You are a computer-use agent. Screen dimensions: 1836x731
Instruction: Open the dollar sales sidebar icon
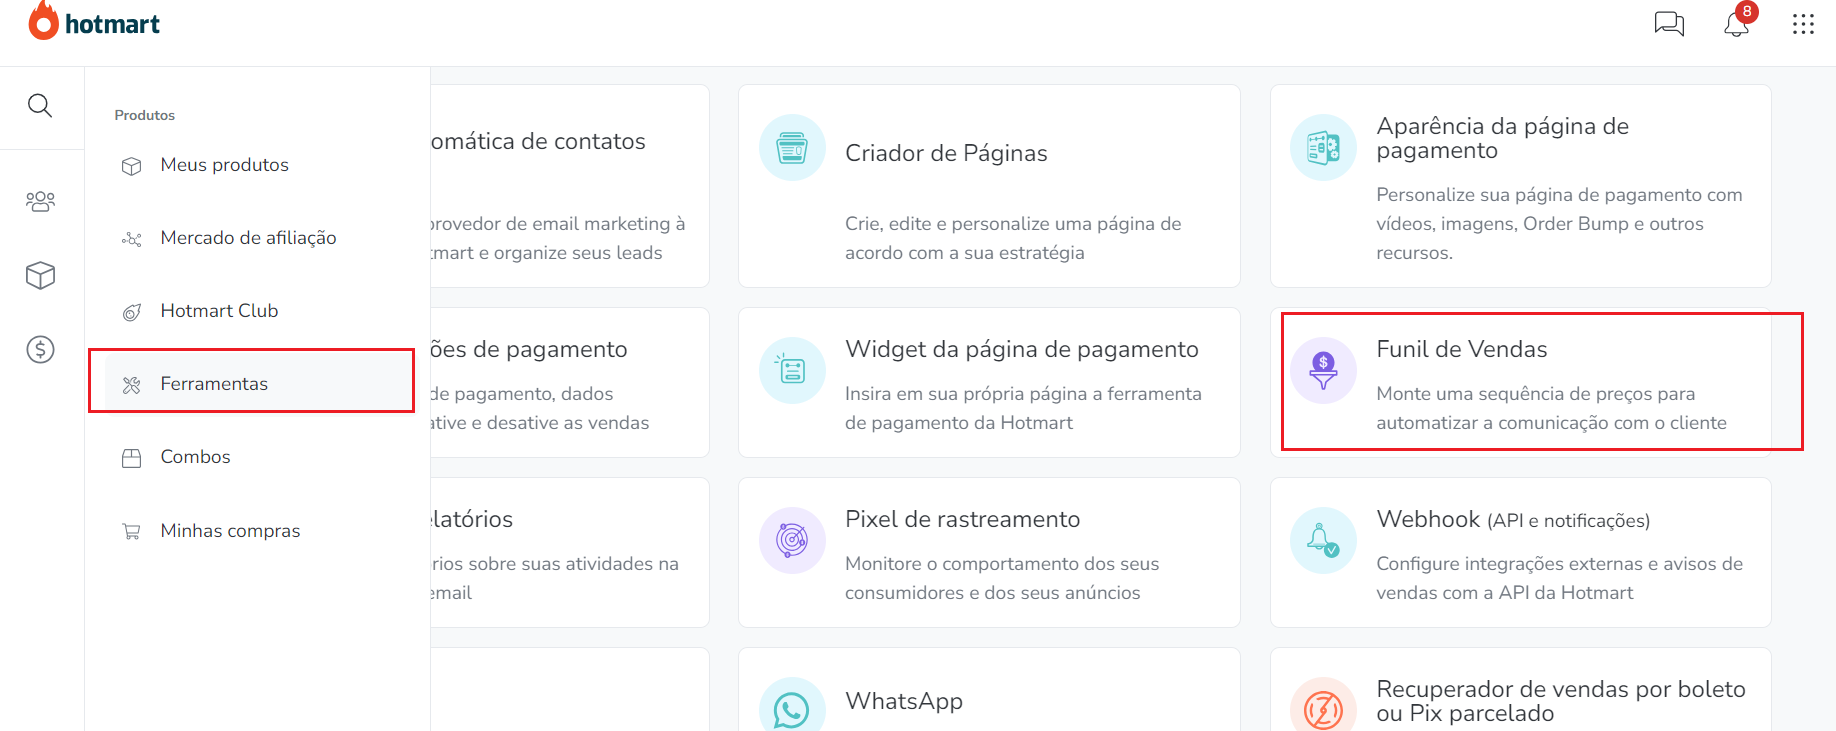pyautogui.click(x=40, y=349)
